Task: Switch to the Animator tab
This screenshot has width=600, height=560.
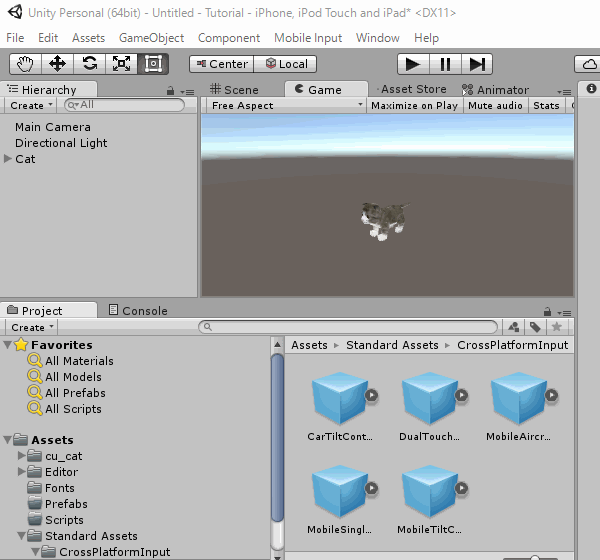Action: click(495, 90)
